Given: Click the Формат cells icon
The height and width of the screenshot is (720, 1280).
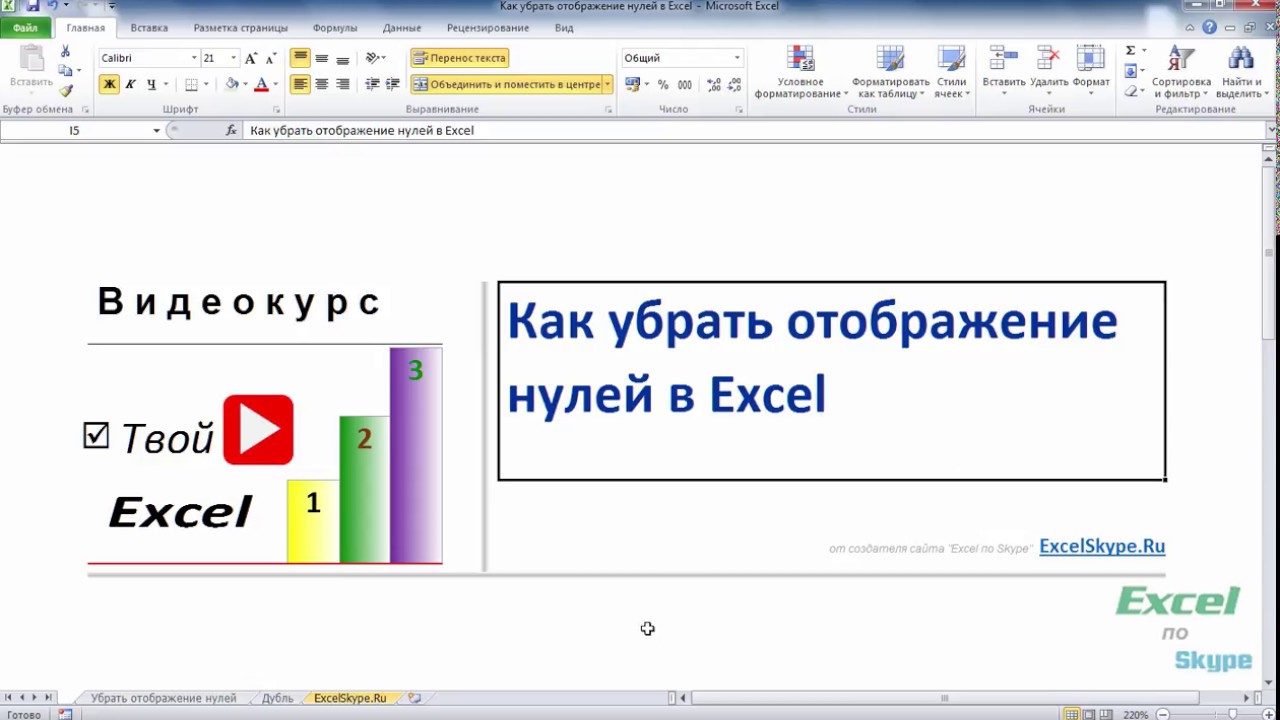Looking at the screenshot, I should tap(1091, 58).
